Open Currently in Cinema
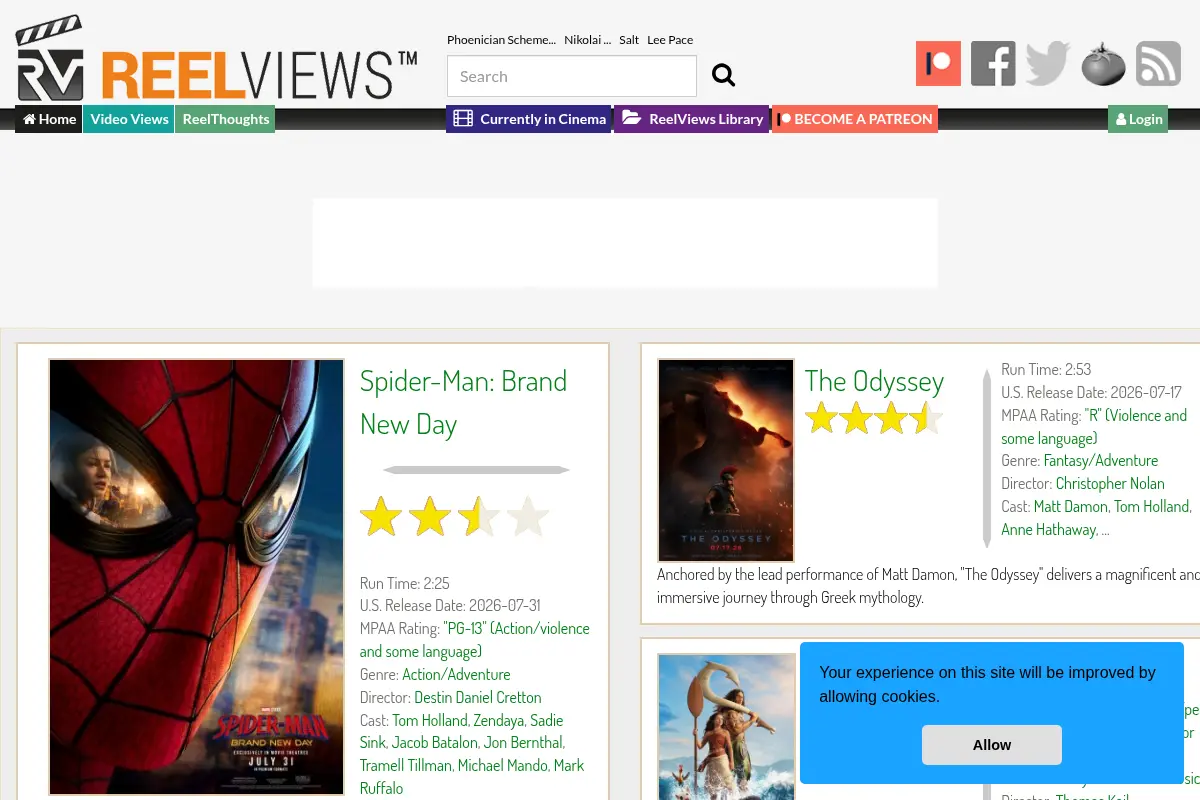This screenshot has width=1200, height=800. click(529, 119)
